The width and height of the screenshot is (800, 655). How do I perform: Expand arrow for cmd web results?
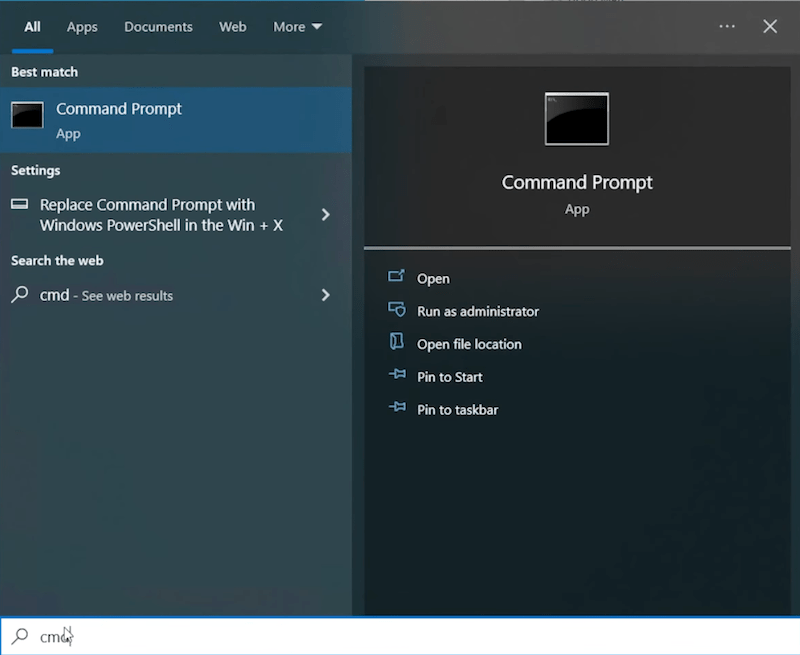click(326, 295)
